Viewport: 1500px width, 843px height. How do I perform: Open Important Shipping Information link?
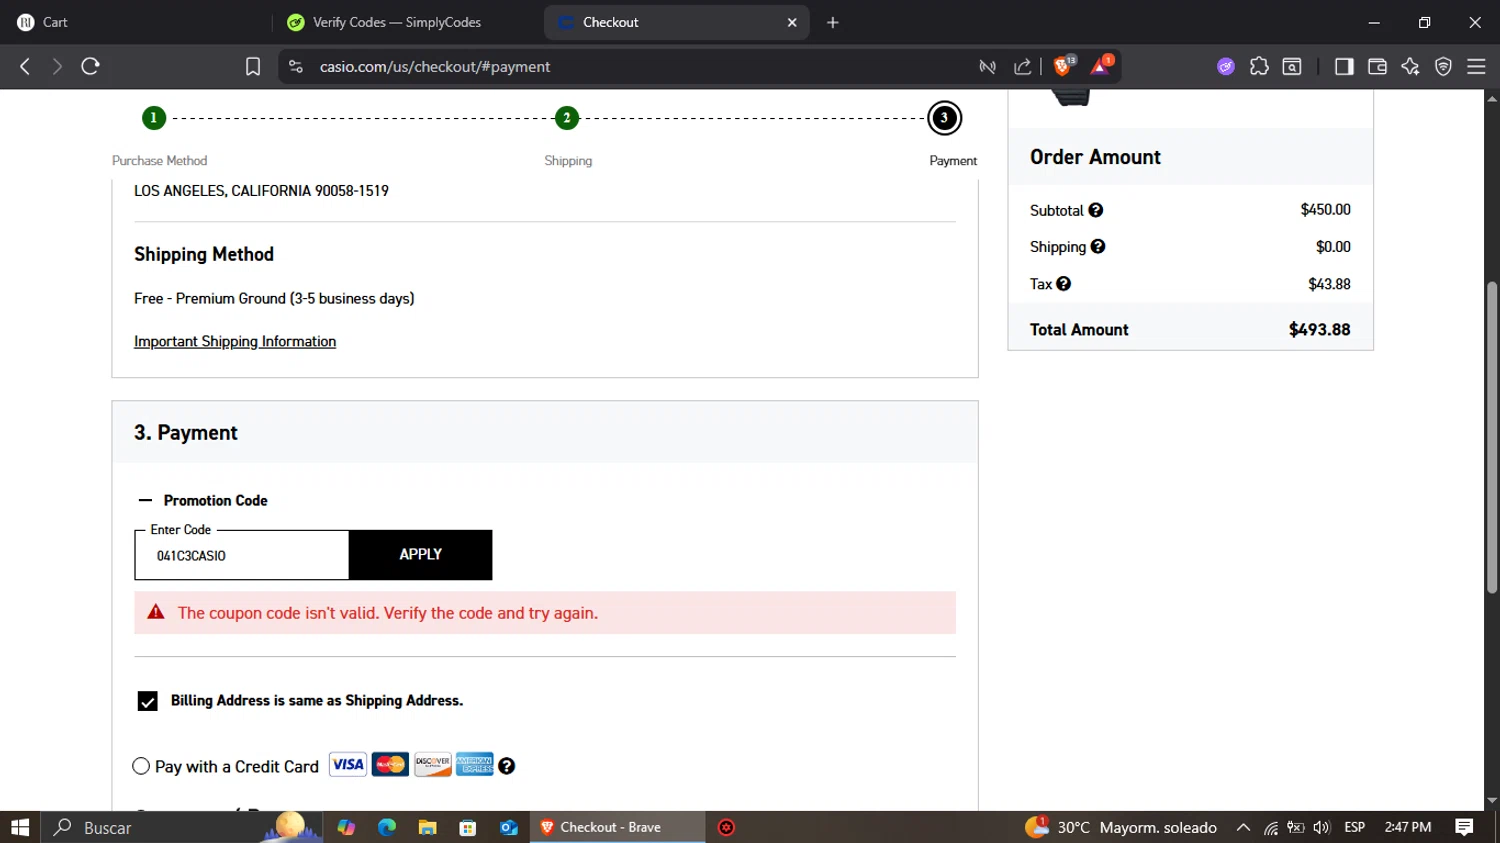pos(235,341)
